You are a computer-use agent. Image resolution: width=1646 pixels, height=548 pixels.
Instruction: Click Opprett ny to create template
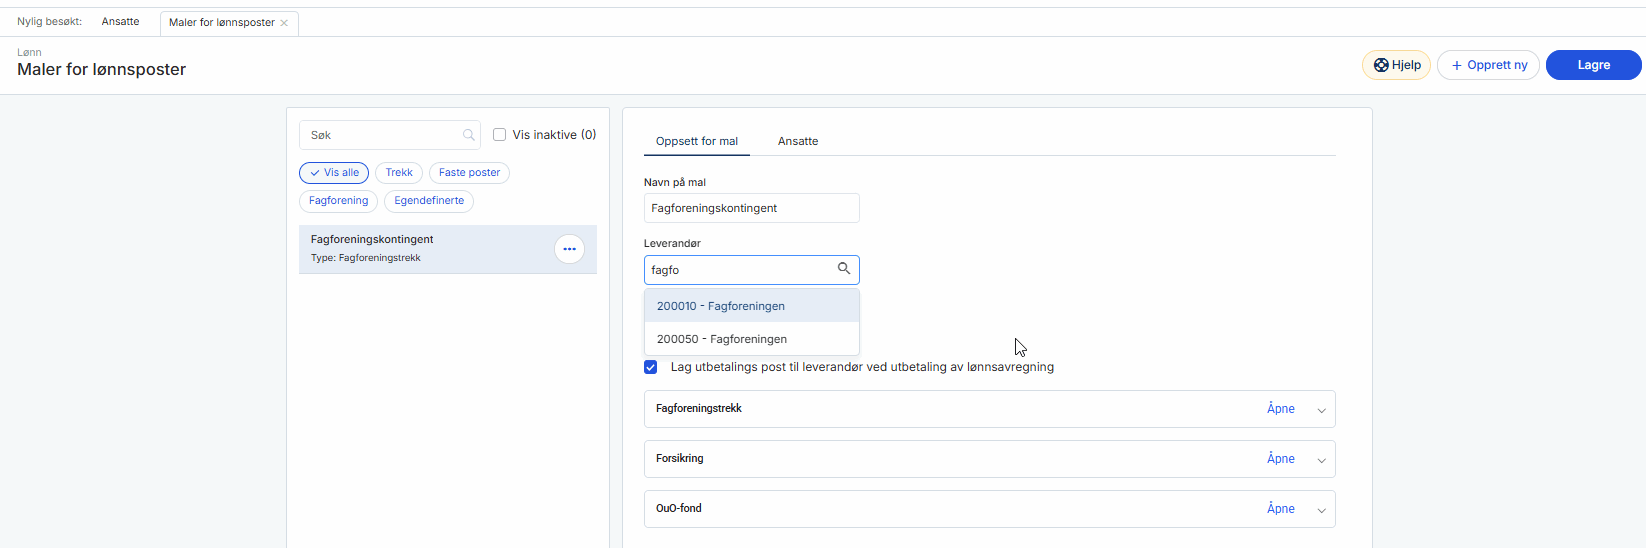(x=1488, y=65)
